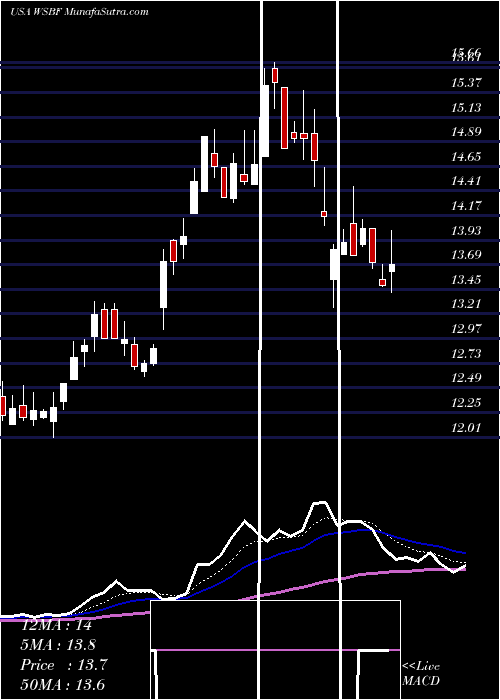This screenshot has width=500, height=700.
Task: Click the <<Live label
Action: click(421, 667)
